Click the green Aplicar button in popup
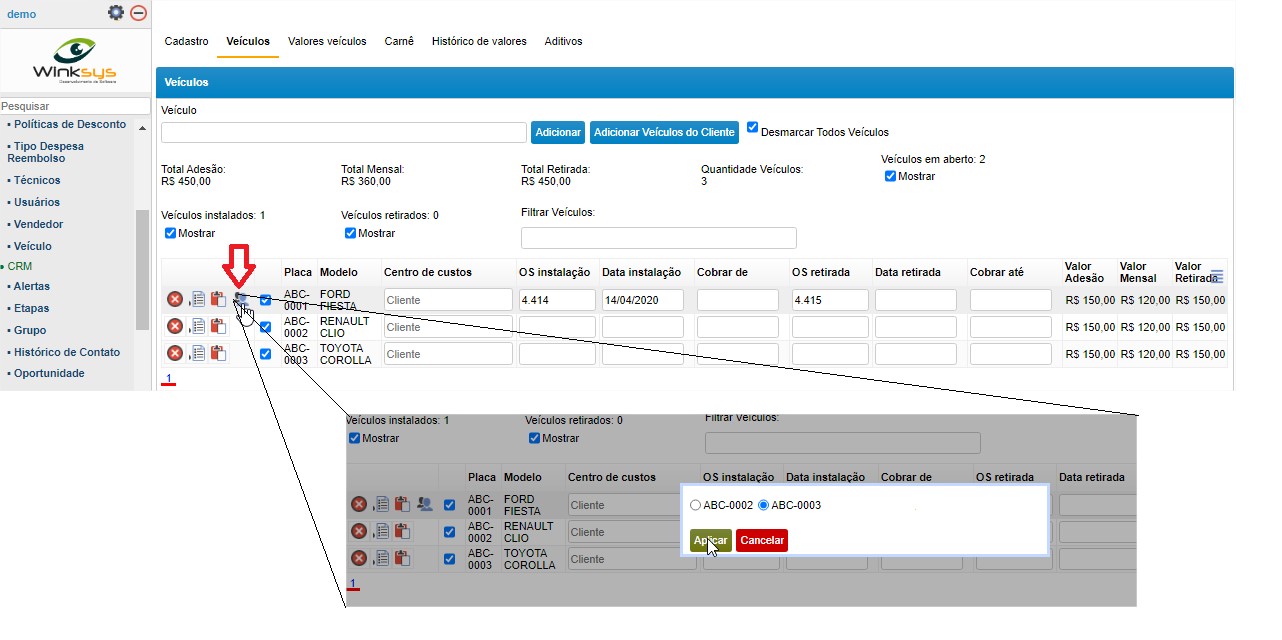This screenshot has width=1282, height=640. [x=710, y=540]
